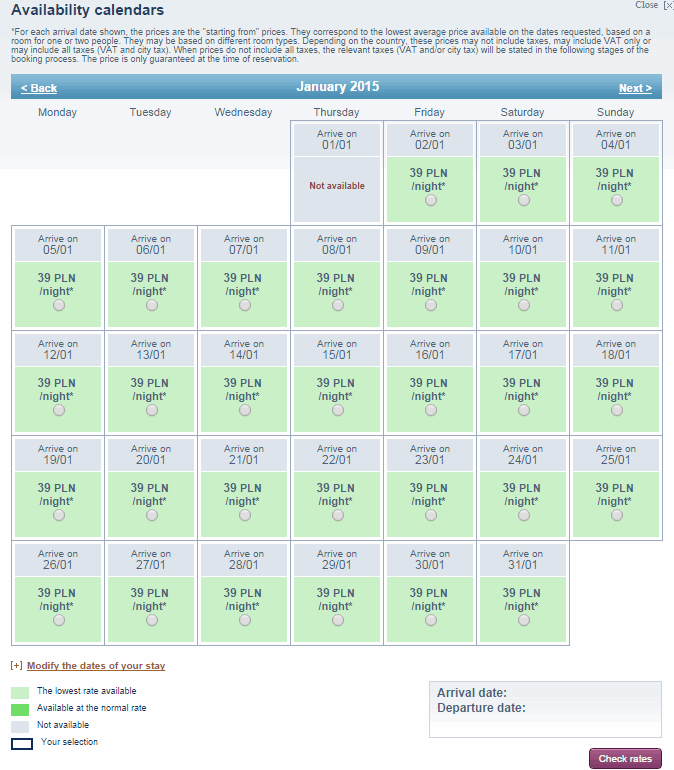Select arrival on 13/01 radio button
Image resolution: width=674 pixels, height=770 pixels.
(152, 411)
